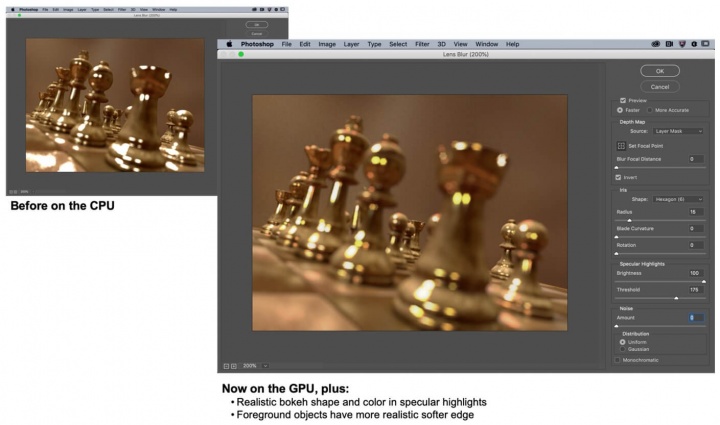Open the Layer menu
Viewport: 720px width, 425px height.
(x=351, y=44)
